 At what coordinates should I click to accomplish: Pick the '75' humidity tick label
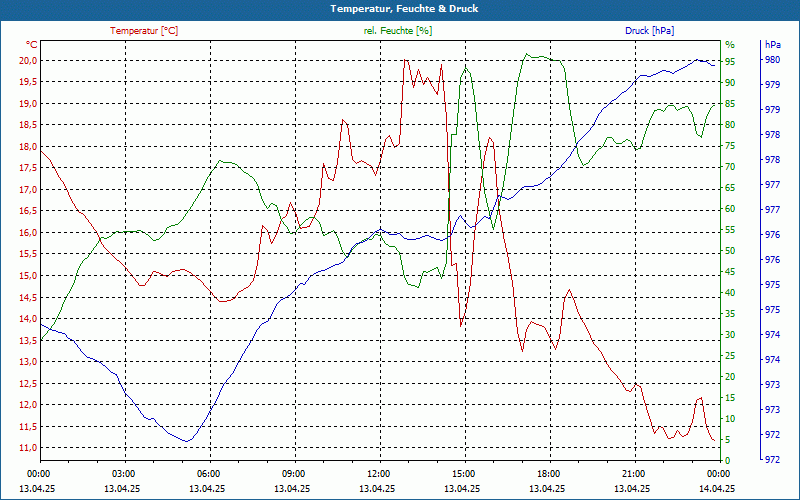click(730, 146)
